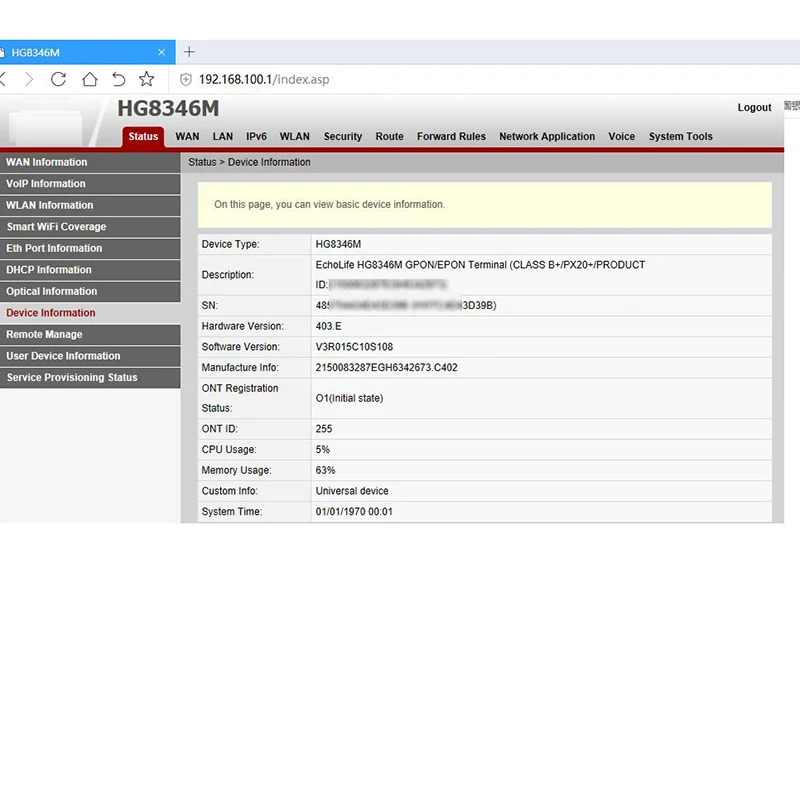The image size is (800, 800).
Task: Open the Route tab
Action: point(389,136)
